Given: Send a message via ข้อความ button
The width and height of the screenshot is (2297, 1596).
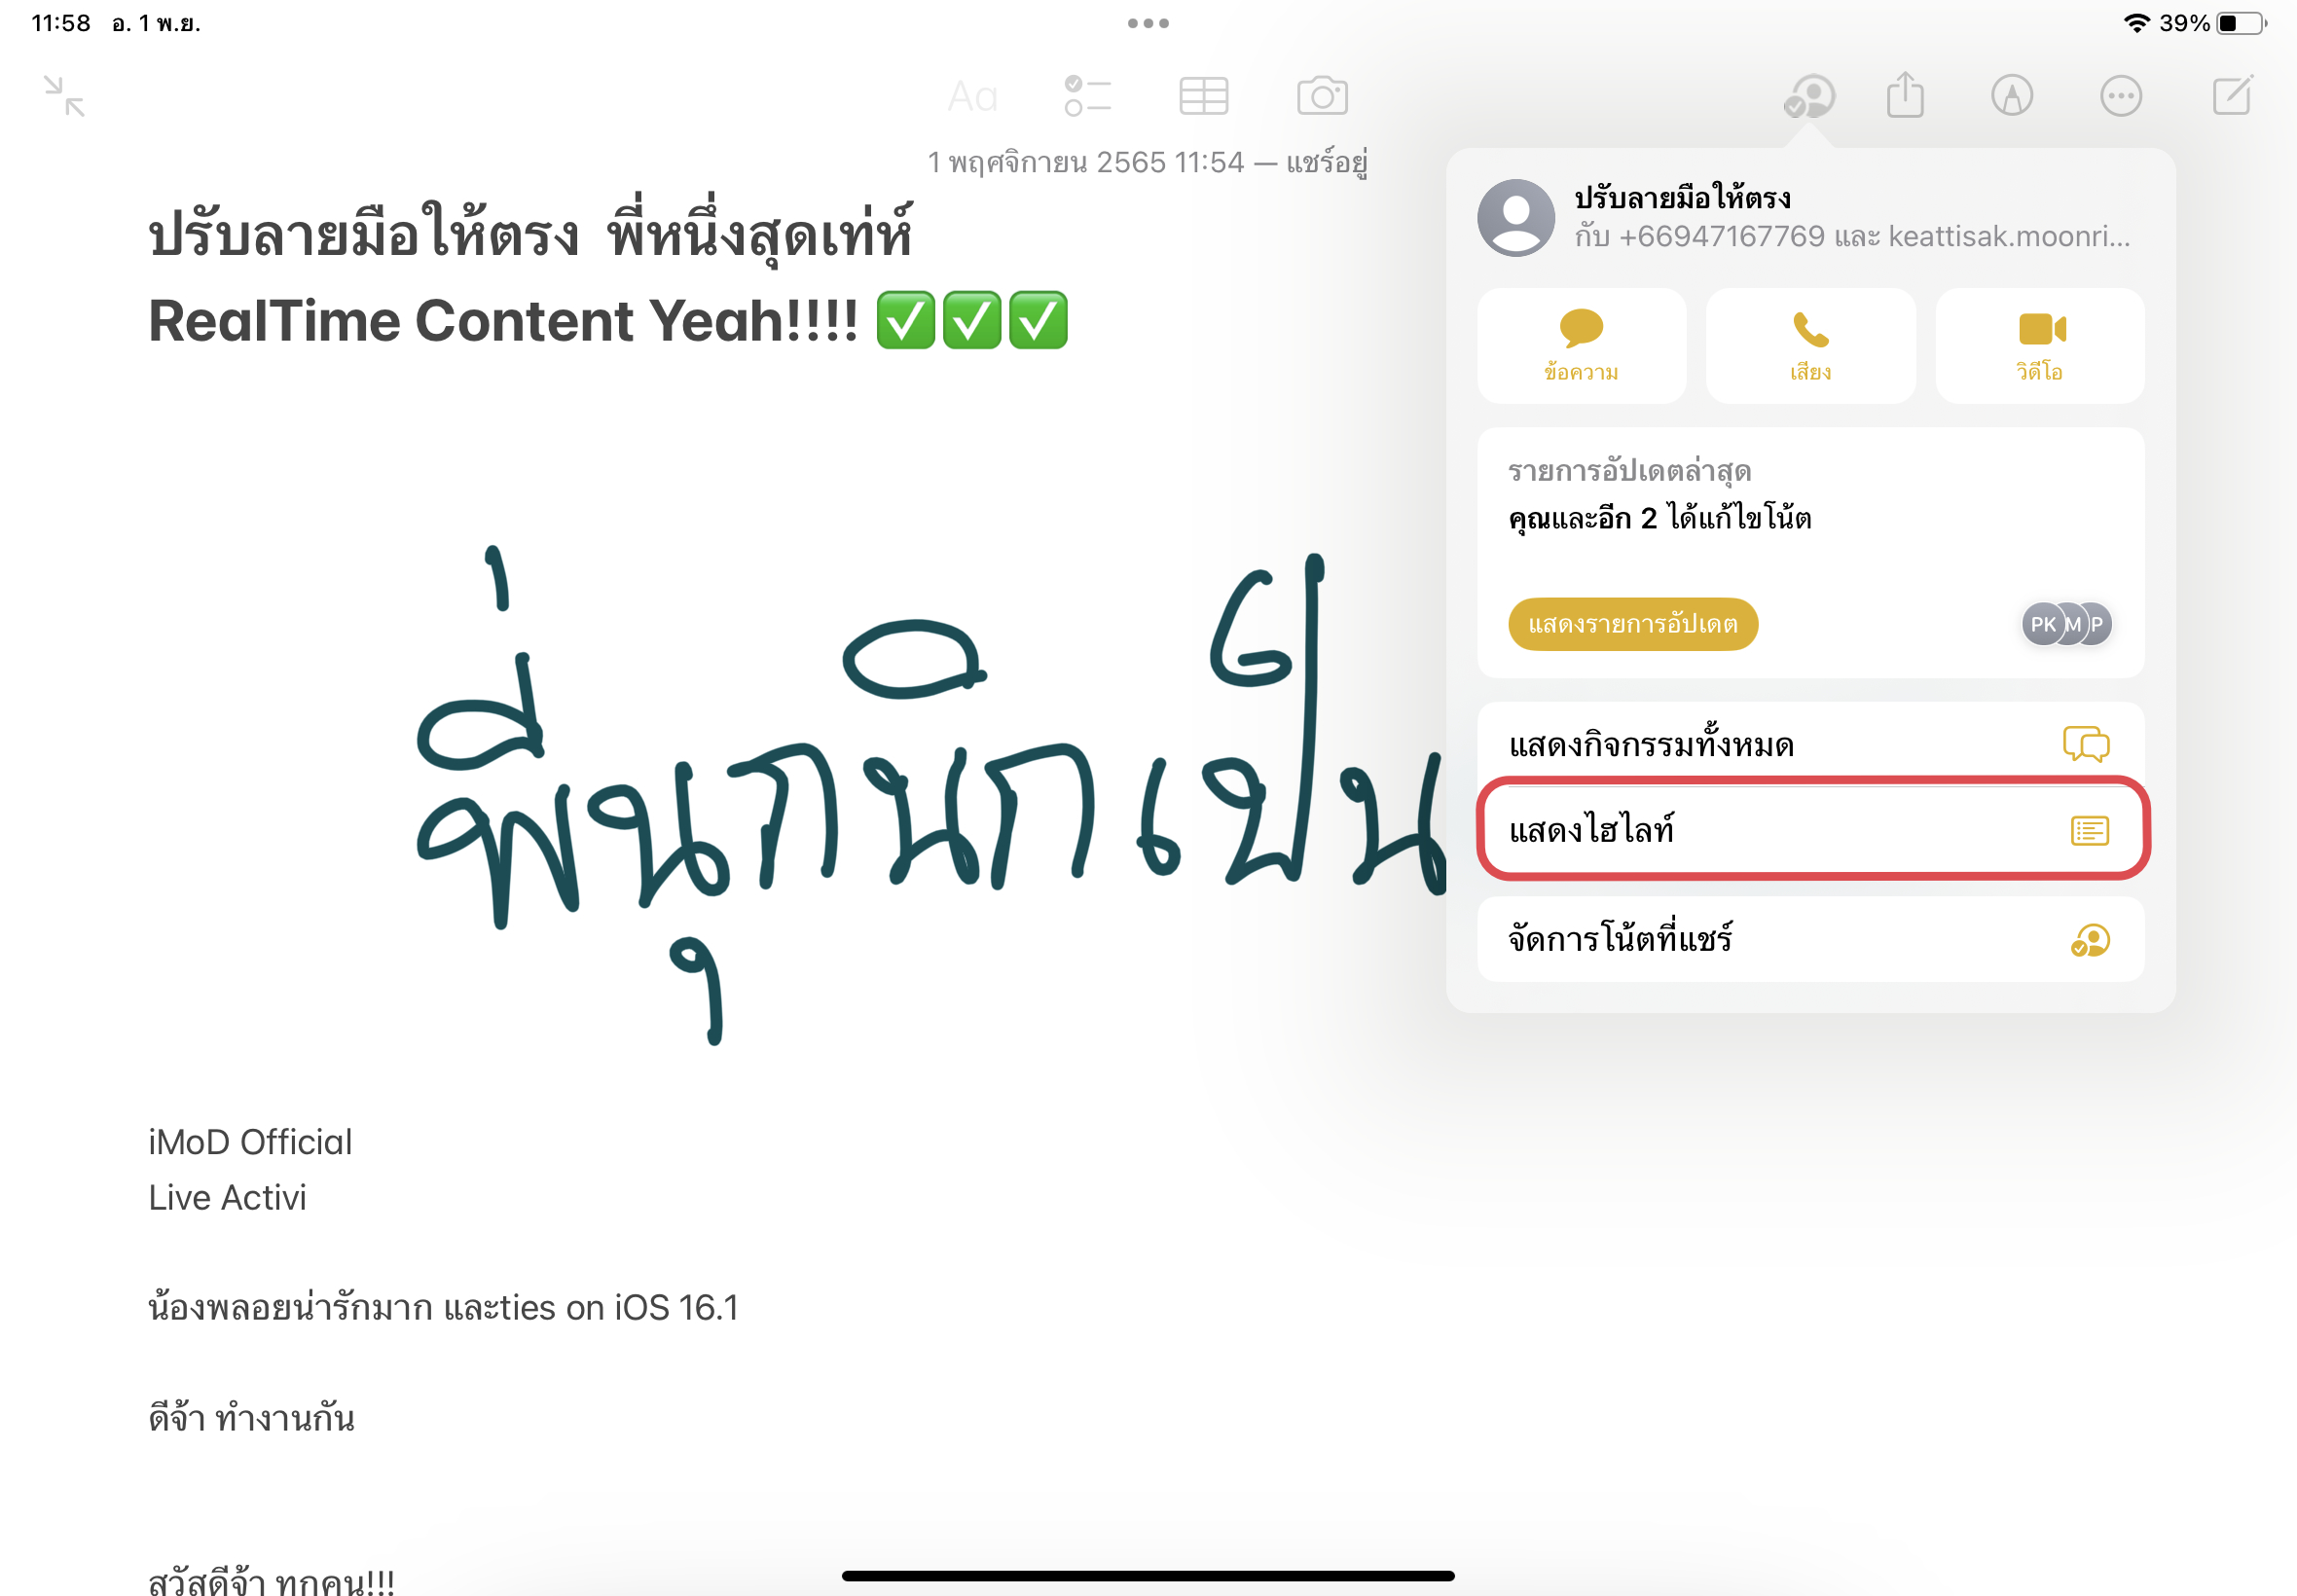Looking at the screenshot, I should click(x=1581, y=346).
